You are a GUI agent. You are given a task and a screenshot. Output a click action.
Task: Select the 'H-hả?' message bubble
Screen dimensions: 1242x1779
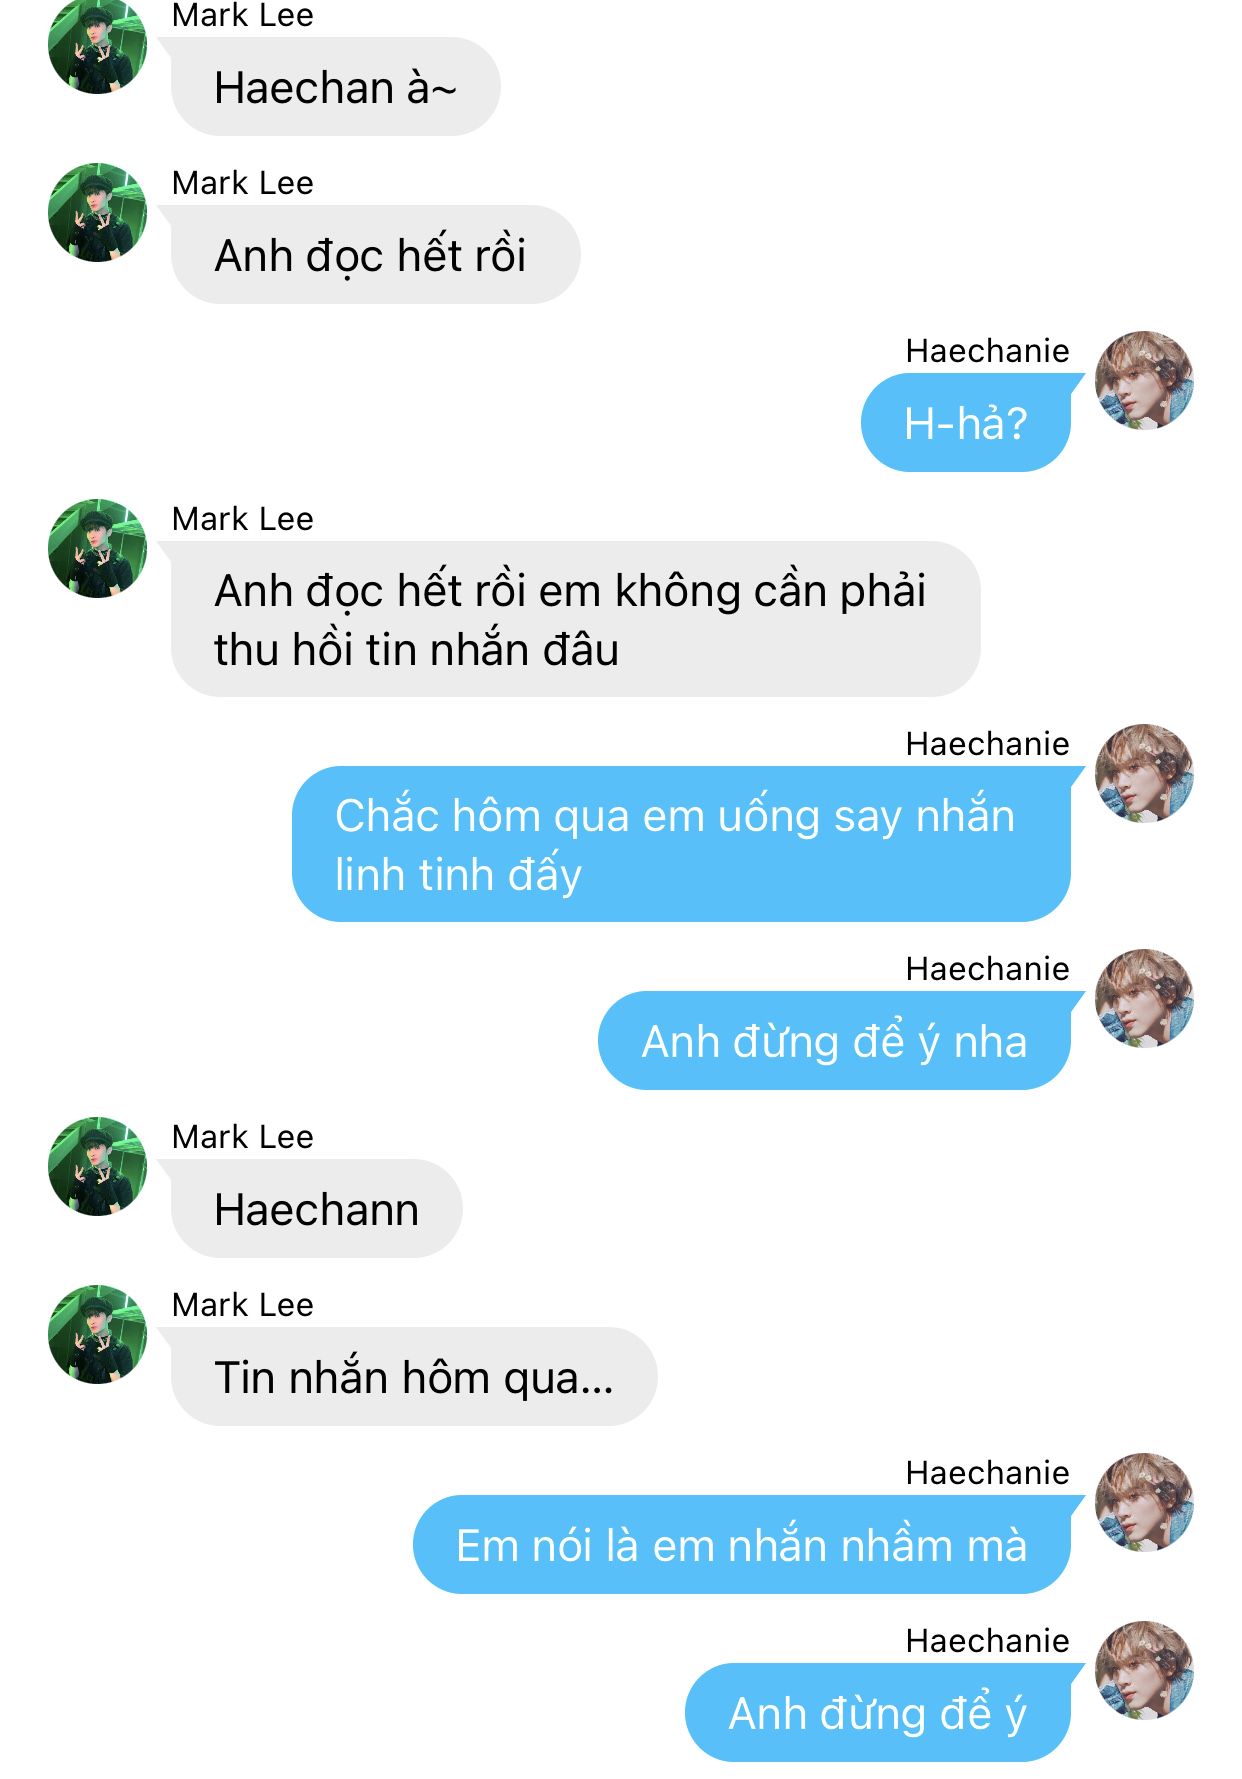coord(965,423)
